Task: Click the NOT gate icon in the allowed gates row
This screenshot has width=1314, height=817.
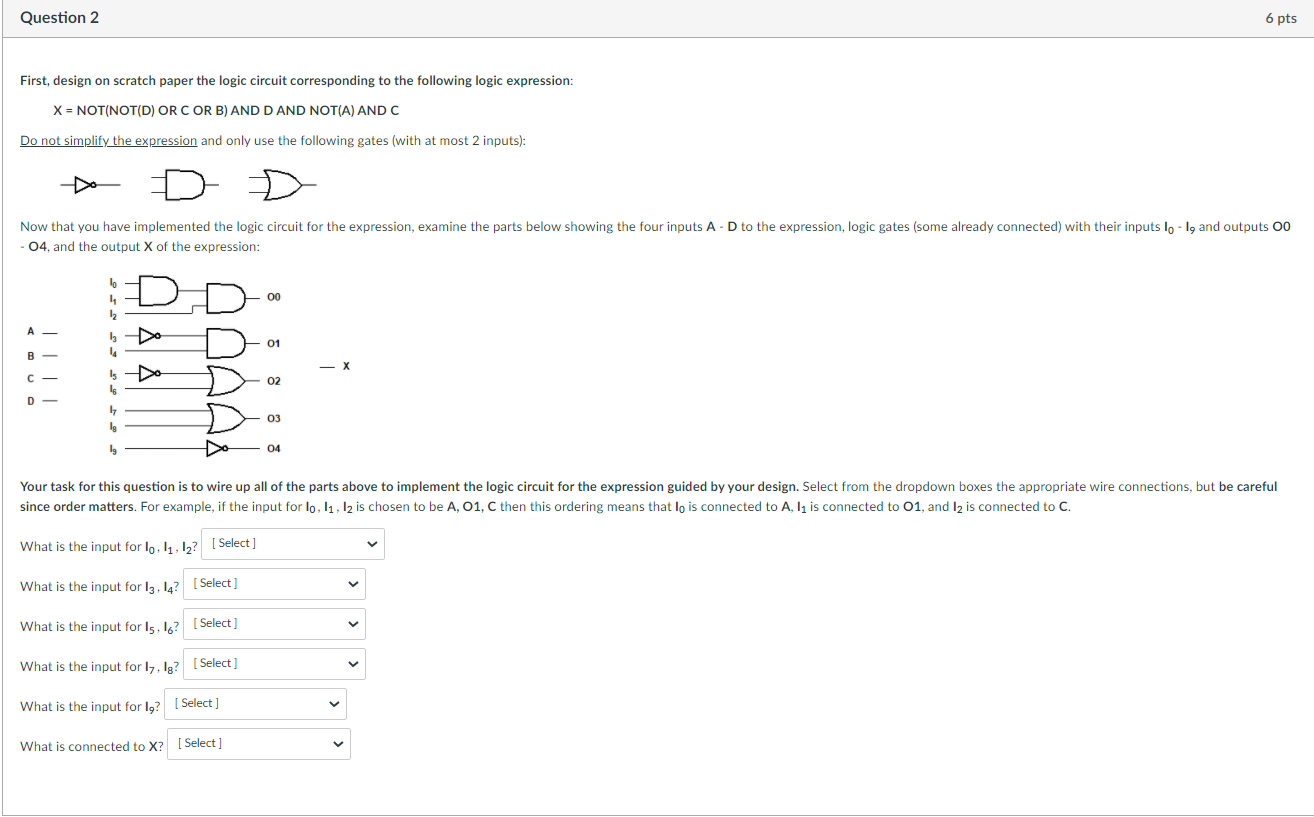Action: pyautogui.click(x=84, y=185)
